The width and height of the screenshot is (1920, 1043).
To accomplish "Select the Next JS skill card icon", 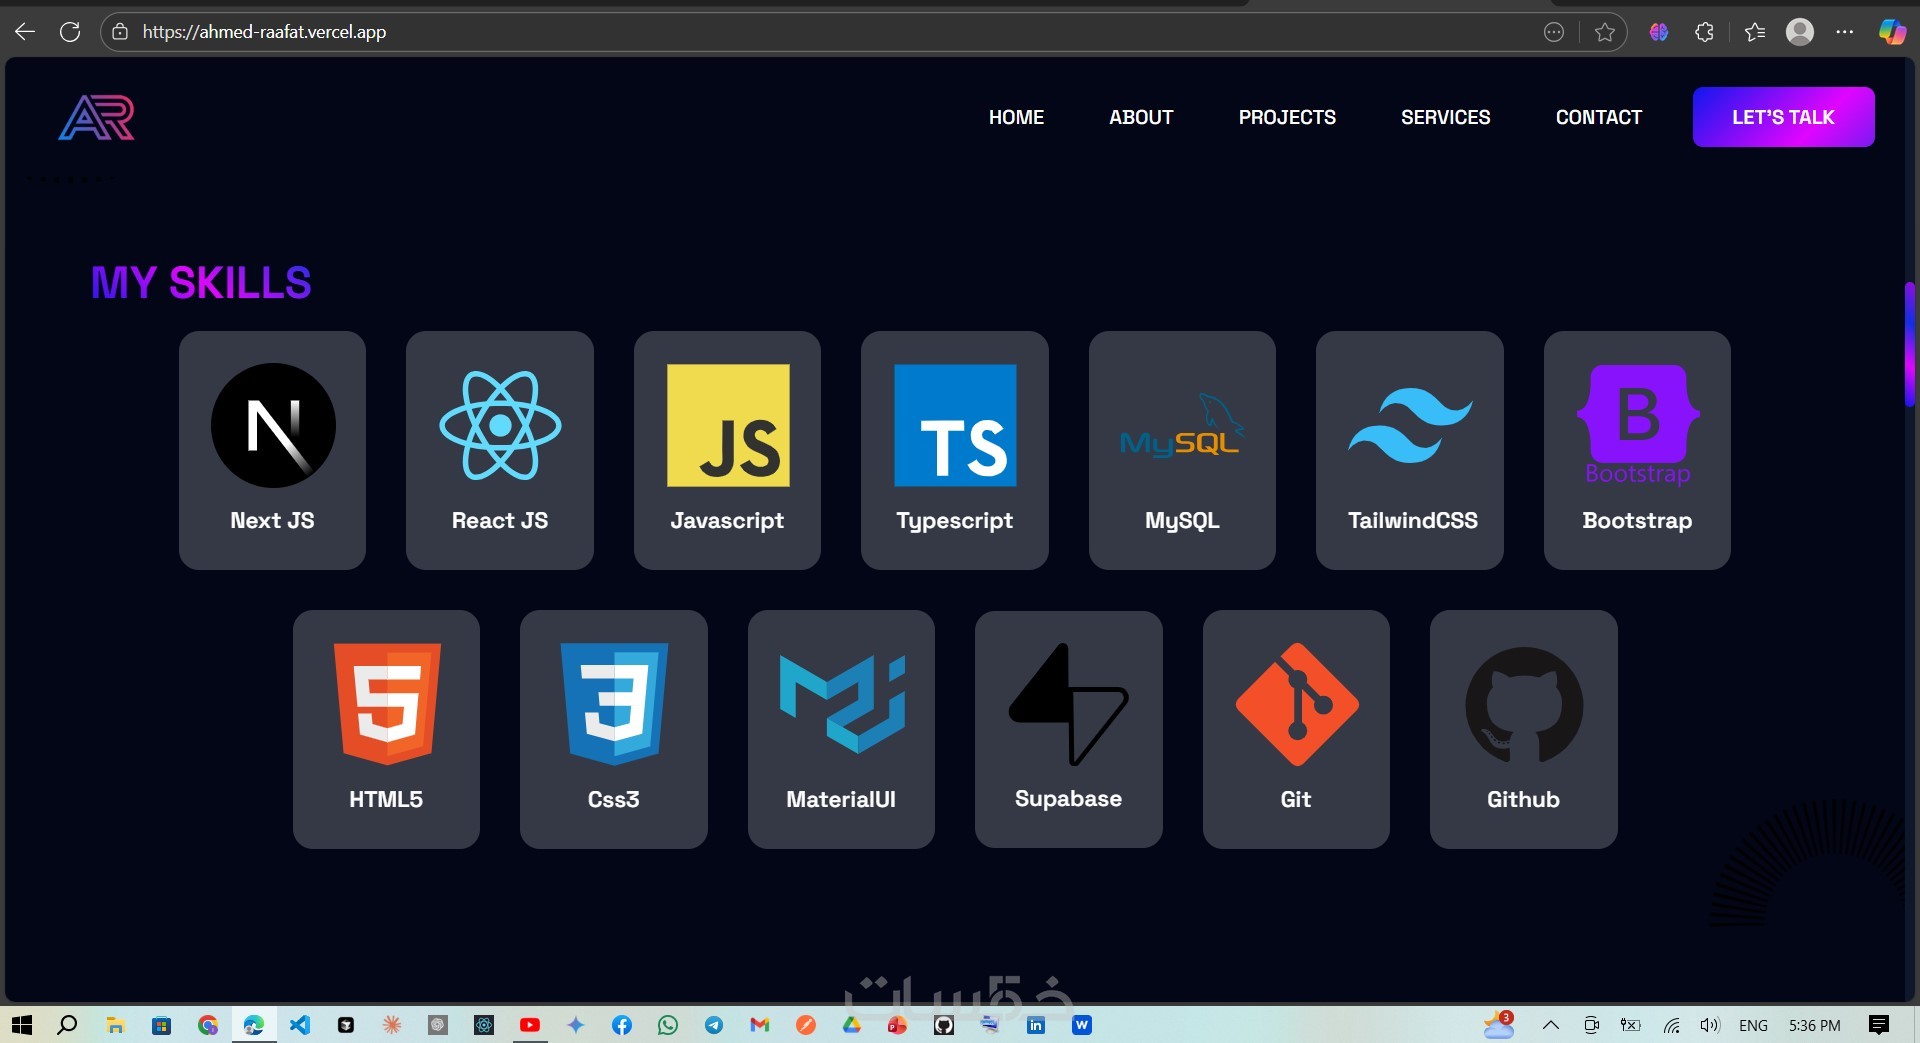I will coord(273,425).
